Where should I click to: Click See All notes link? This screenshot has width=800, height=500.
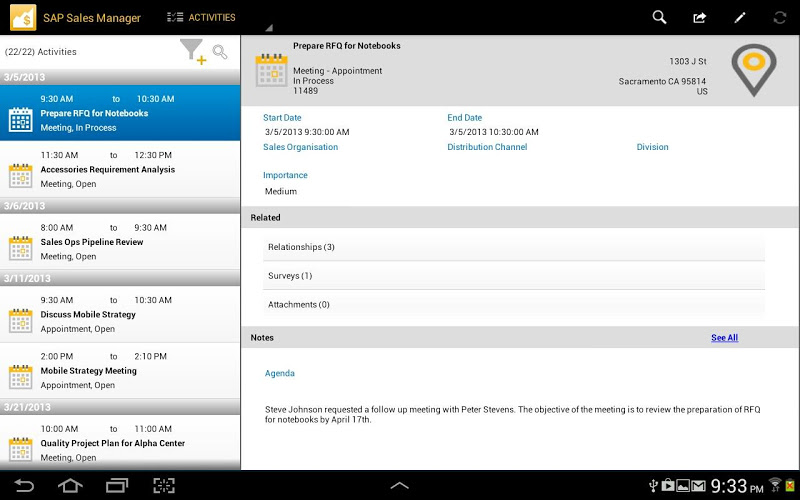tap(724, 338)
